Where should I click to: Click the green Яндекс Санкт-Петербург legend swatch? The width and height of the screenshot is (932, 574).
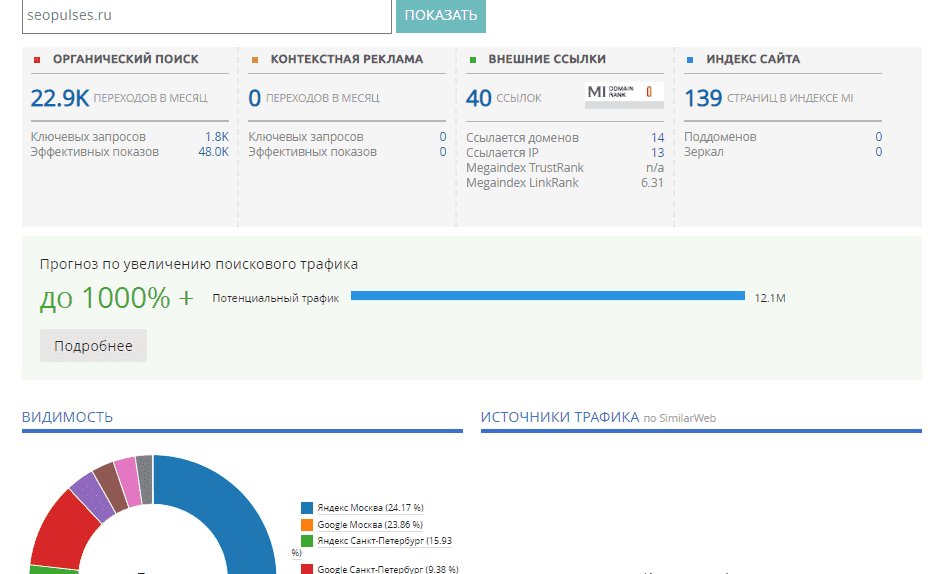pyautogui.click(x=307, y=541)
